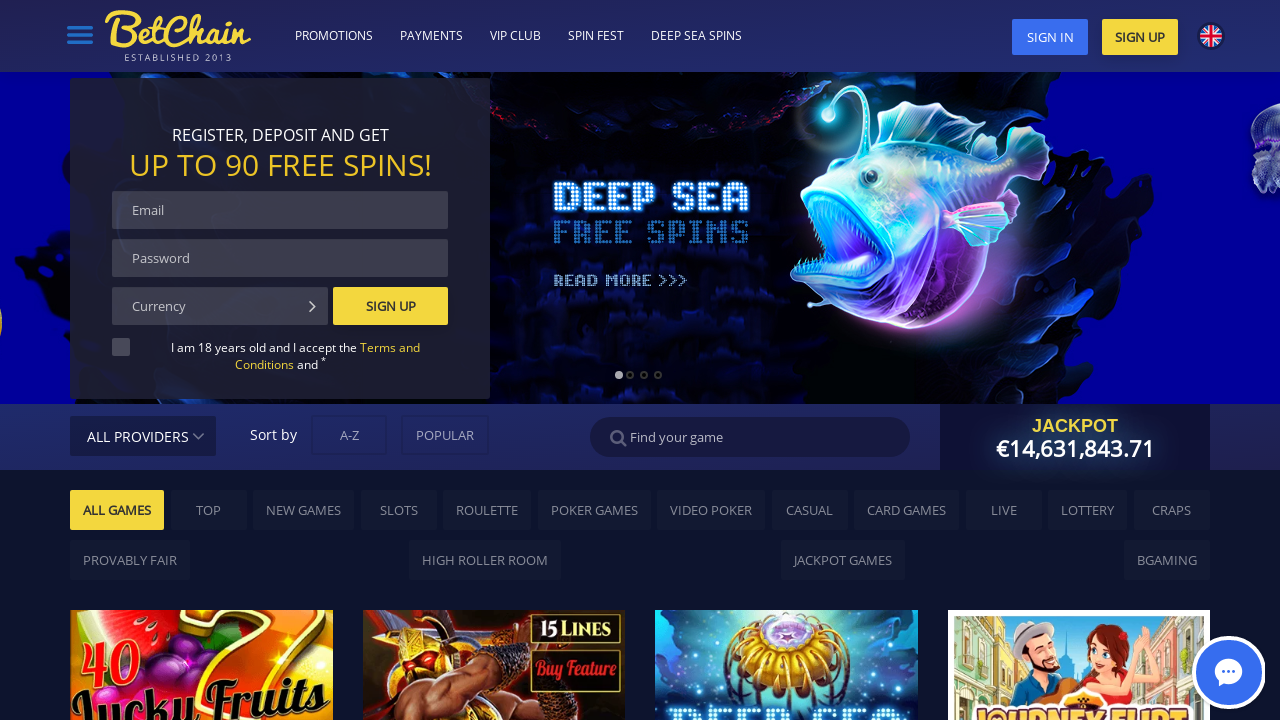The image size is (1280, 720).
Task: Expand the Currency dropdown
Action: pyautogui.click(x=220, y=306)
